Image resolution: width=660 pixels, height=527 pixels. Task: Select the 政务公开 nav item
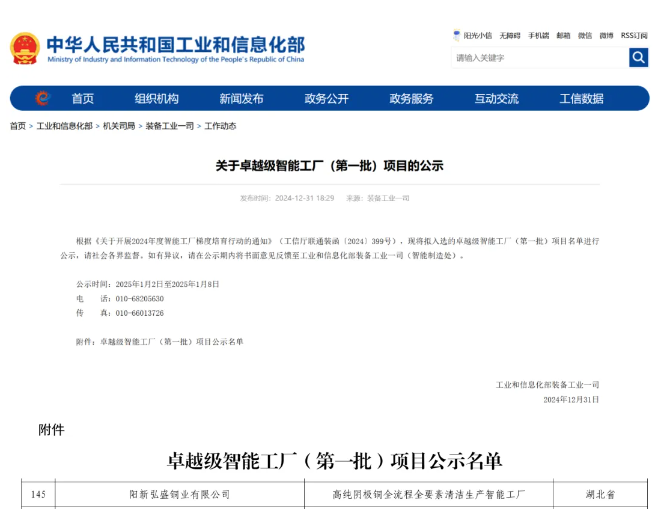pyautogui.click(x=327, y=98)
